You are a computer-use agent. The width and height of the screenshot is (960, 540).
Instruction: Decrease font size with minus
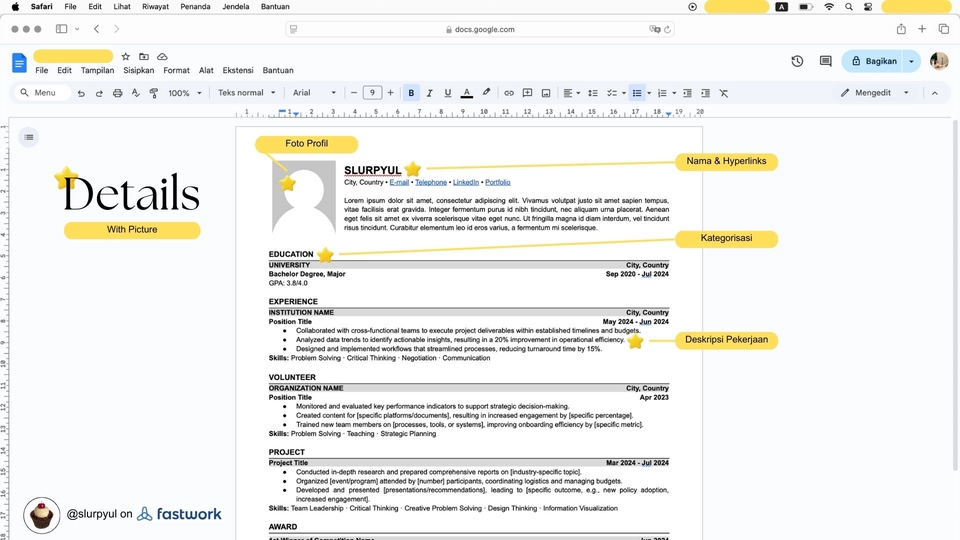coord(353,93)
